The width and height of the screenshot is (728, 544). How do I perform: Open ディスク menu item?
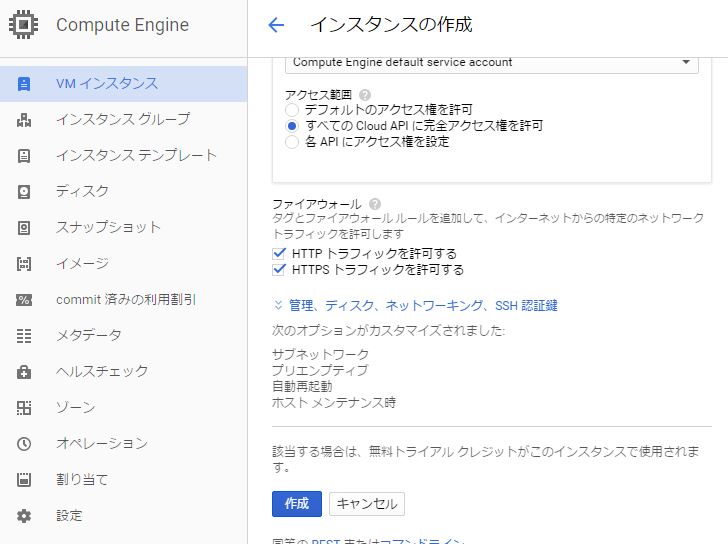pyautogui.click(x=124, y=192)
